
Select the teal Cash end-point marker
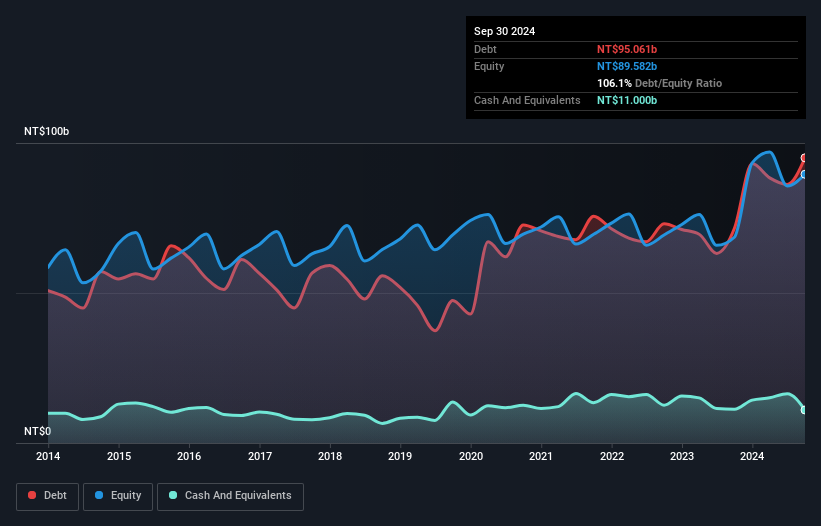point(804,410)
